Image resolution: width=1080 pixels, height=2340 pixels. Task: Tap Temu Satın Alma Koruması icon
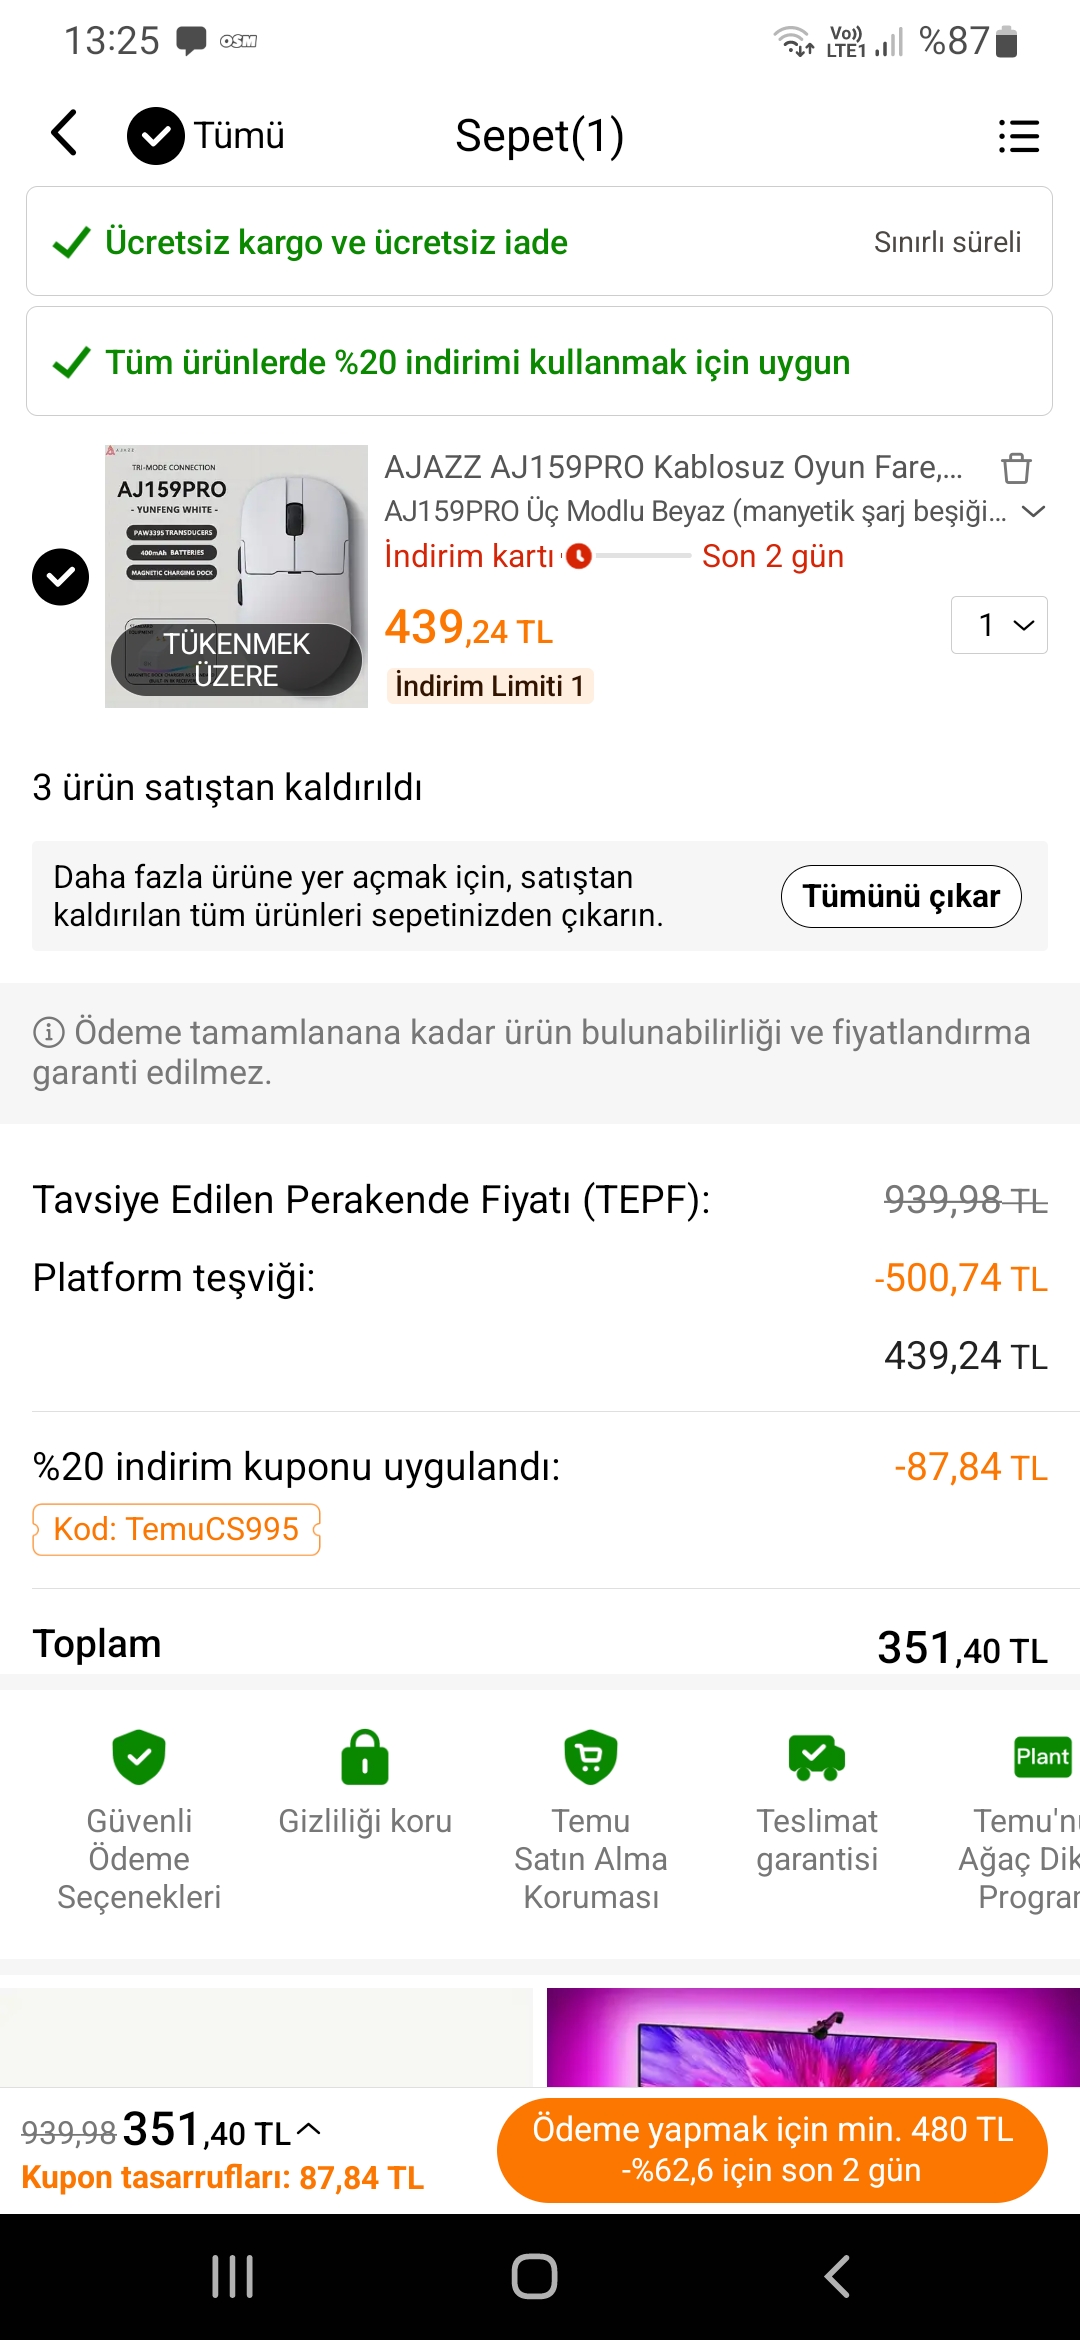pos(591,1757)
